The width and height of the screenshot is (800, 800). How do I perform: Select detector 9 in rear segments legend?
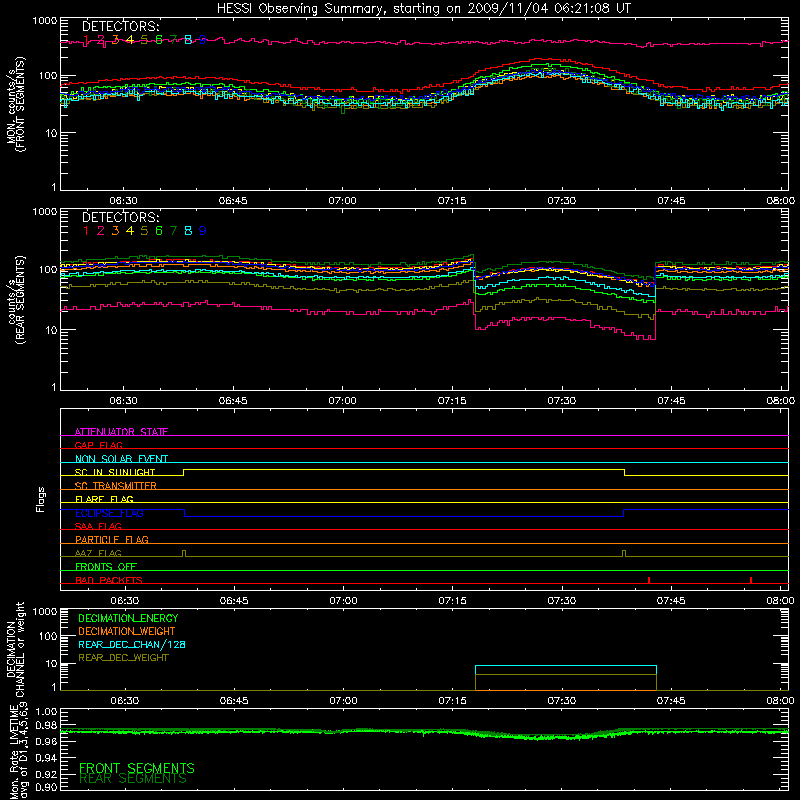pos(203,231)
